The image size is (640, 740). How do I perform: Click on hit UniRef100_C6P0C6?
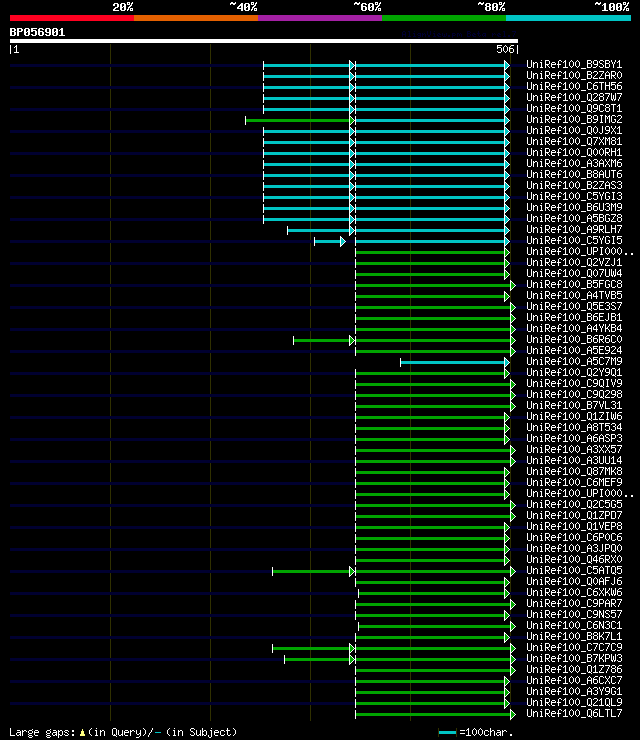(574, 538)
